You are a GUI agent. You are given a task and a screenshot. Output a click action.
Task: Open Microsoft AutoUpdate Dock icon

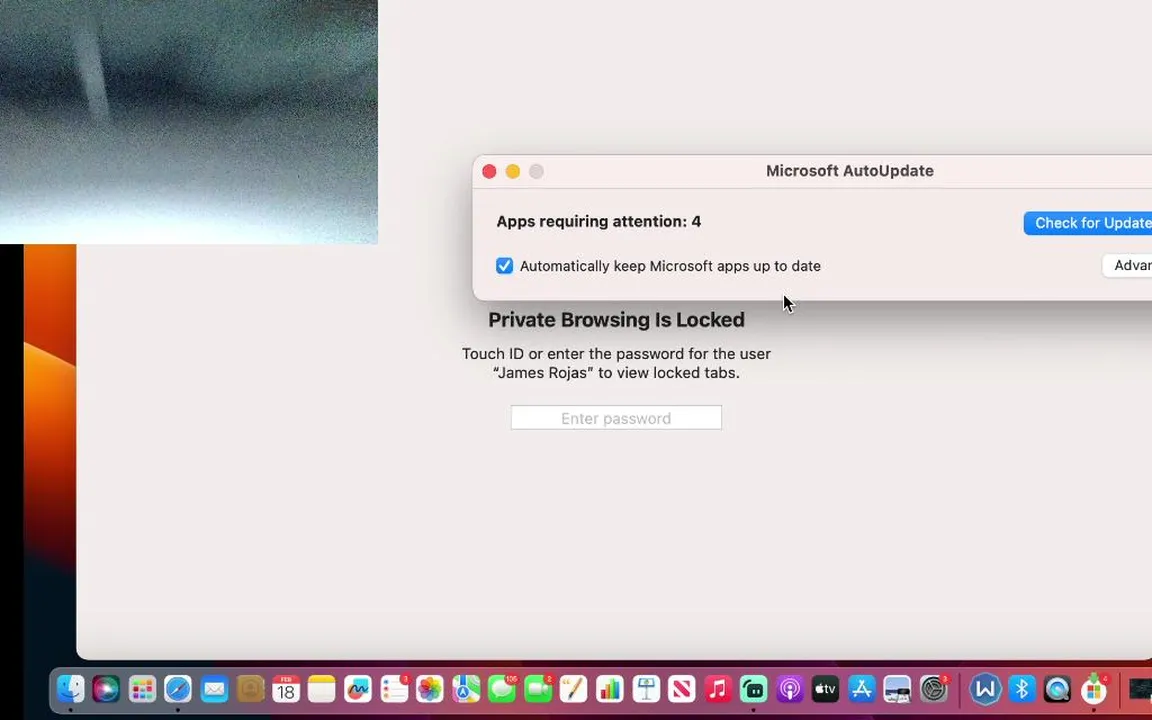point(1094,689)
